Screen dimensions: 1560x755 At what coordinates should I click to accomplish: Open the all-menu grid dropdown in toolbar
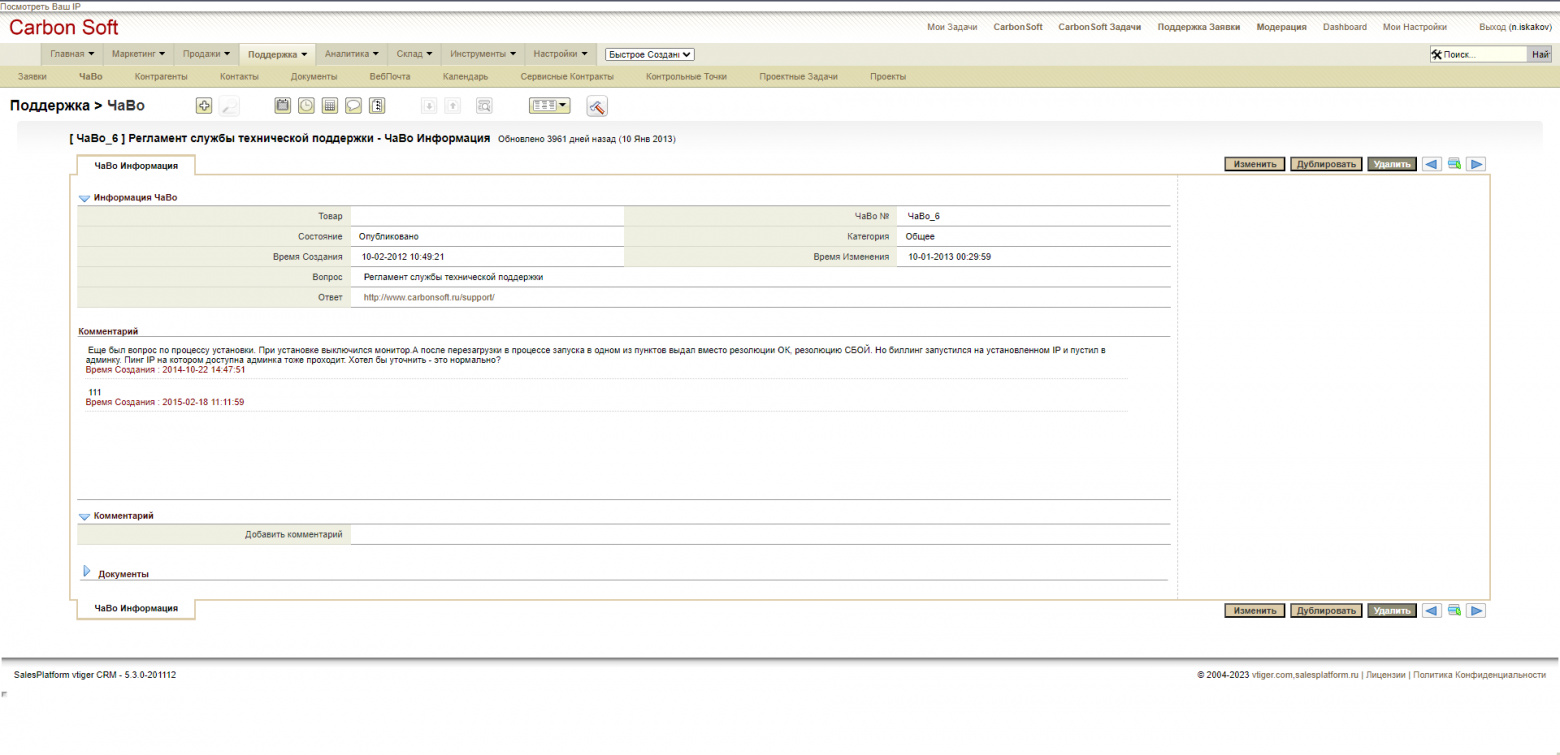(549, 105)
